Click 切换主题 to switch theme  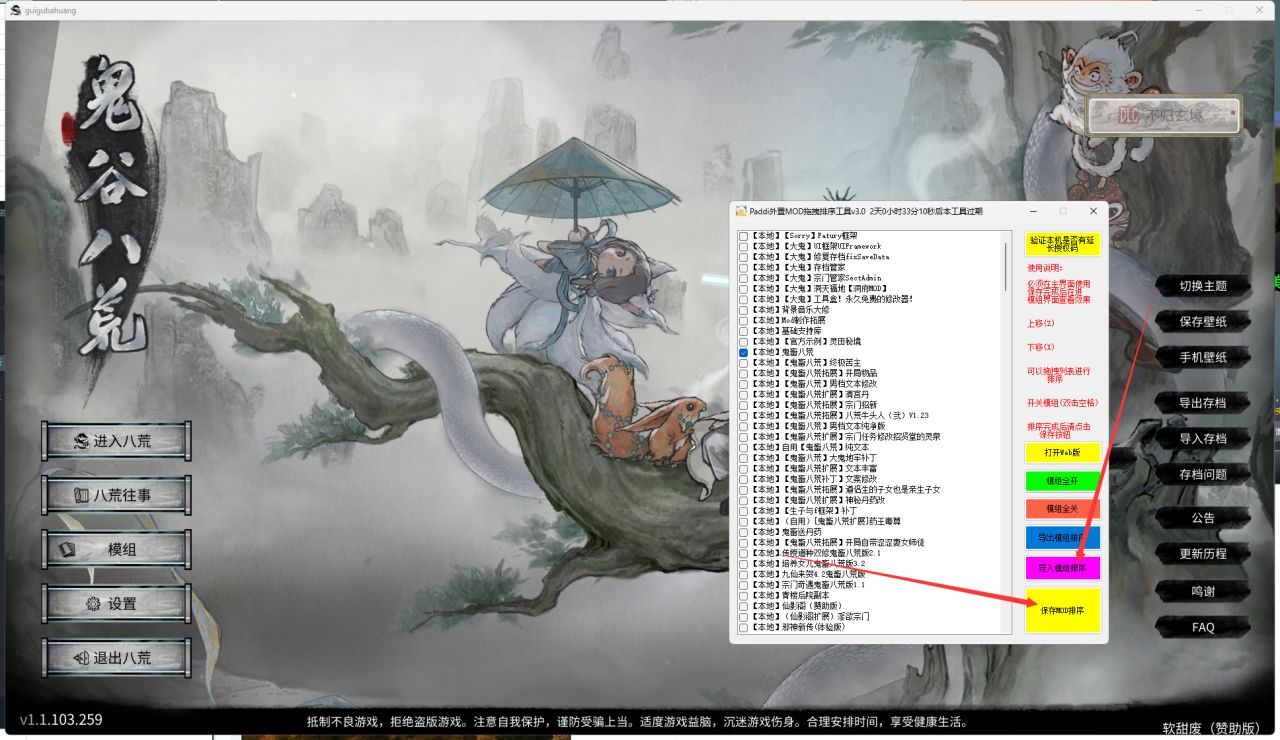click(x=1203, y=286)
